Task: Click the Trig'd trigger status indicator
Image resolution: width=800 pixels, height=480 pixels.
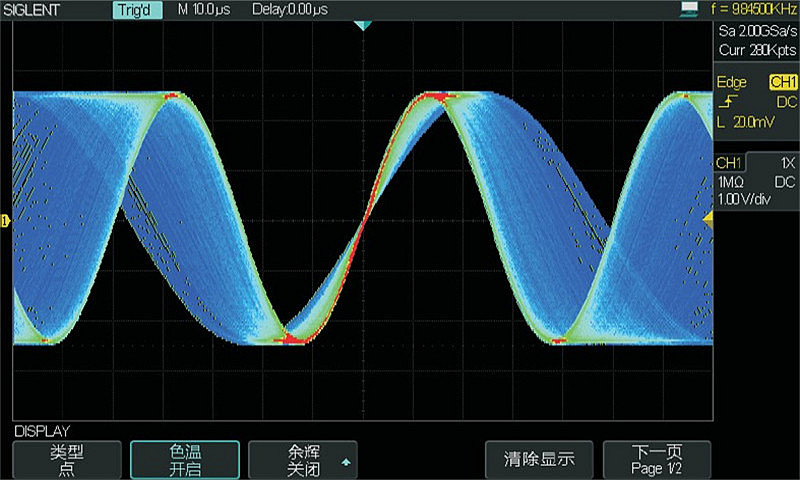Action: [139, 10]
